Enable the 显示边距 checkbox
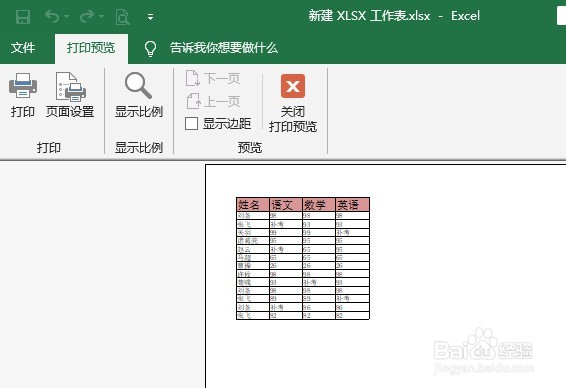The width and height of the screenshot is (566, 388). [x=191, y=123]
